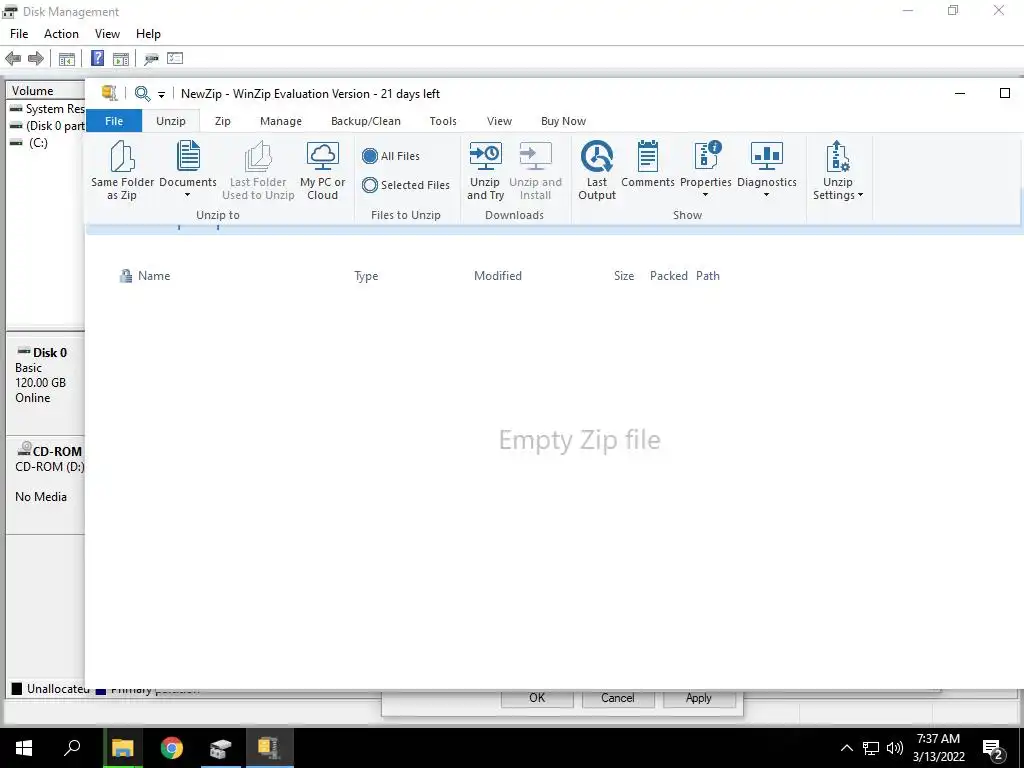Viewport: 1024px width, 768px height.
Task: Click the WinZip search magnifier icon
Action: (142, 93)
